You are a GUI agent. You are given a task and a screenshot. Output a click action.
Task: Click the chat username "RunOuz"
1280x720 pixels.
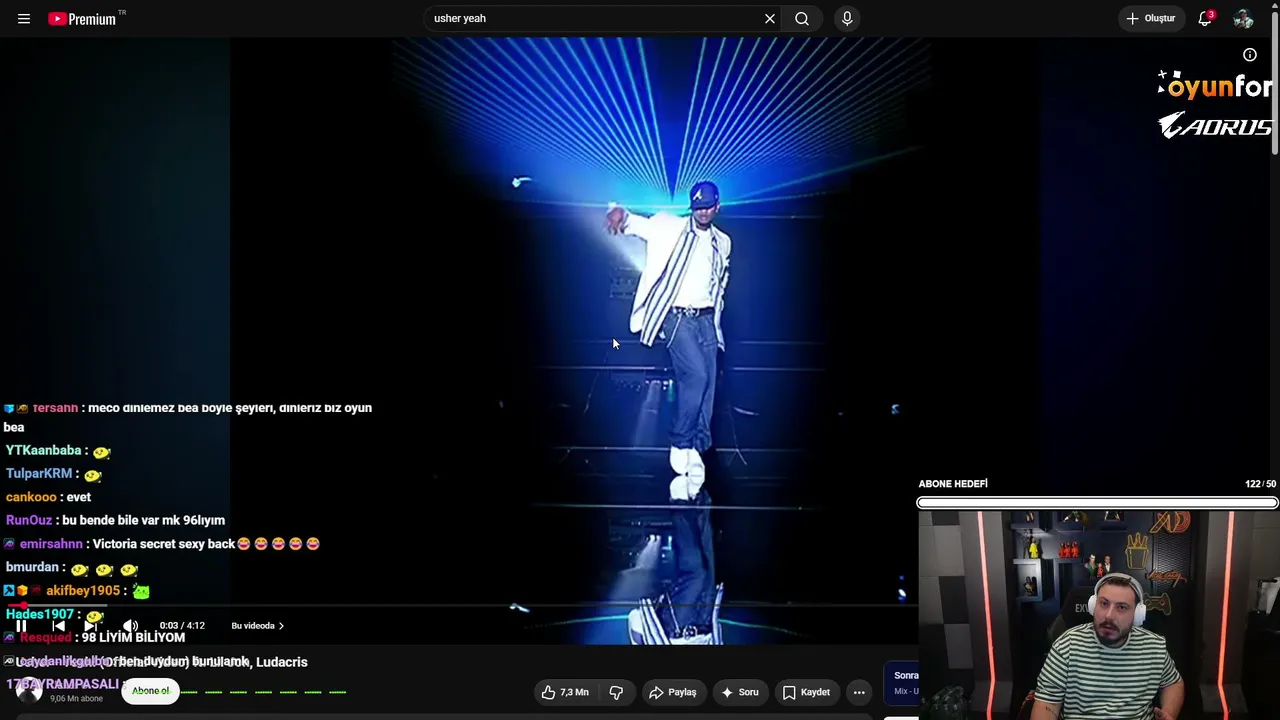tap(29, 521)
